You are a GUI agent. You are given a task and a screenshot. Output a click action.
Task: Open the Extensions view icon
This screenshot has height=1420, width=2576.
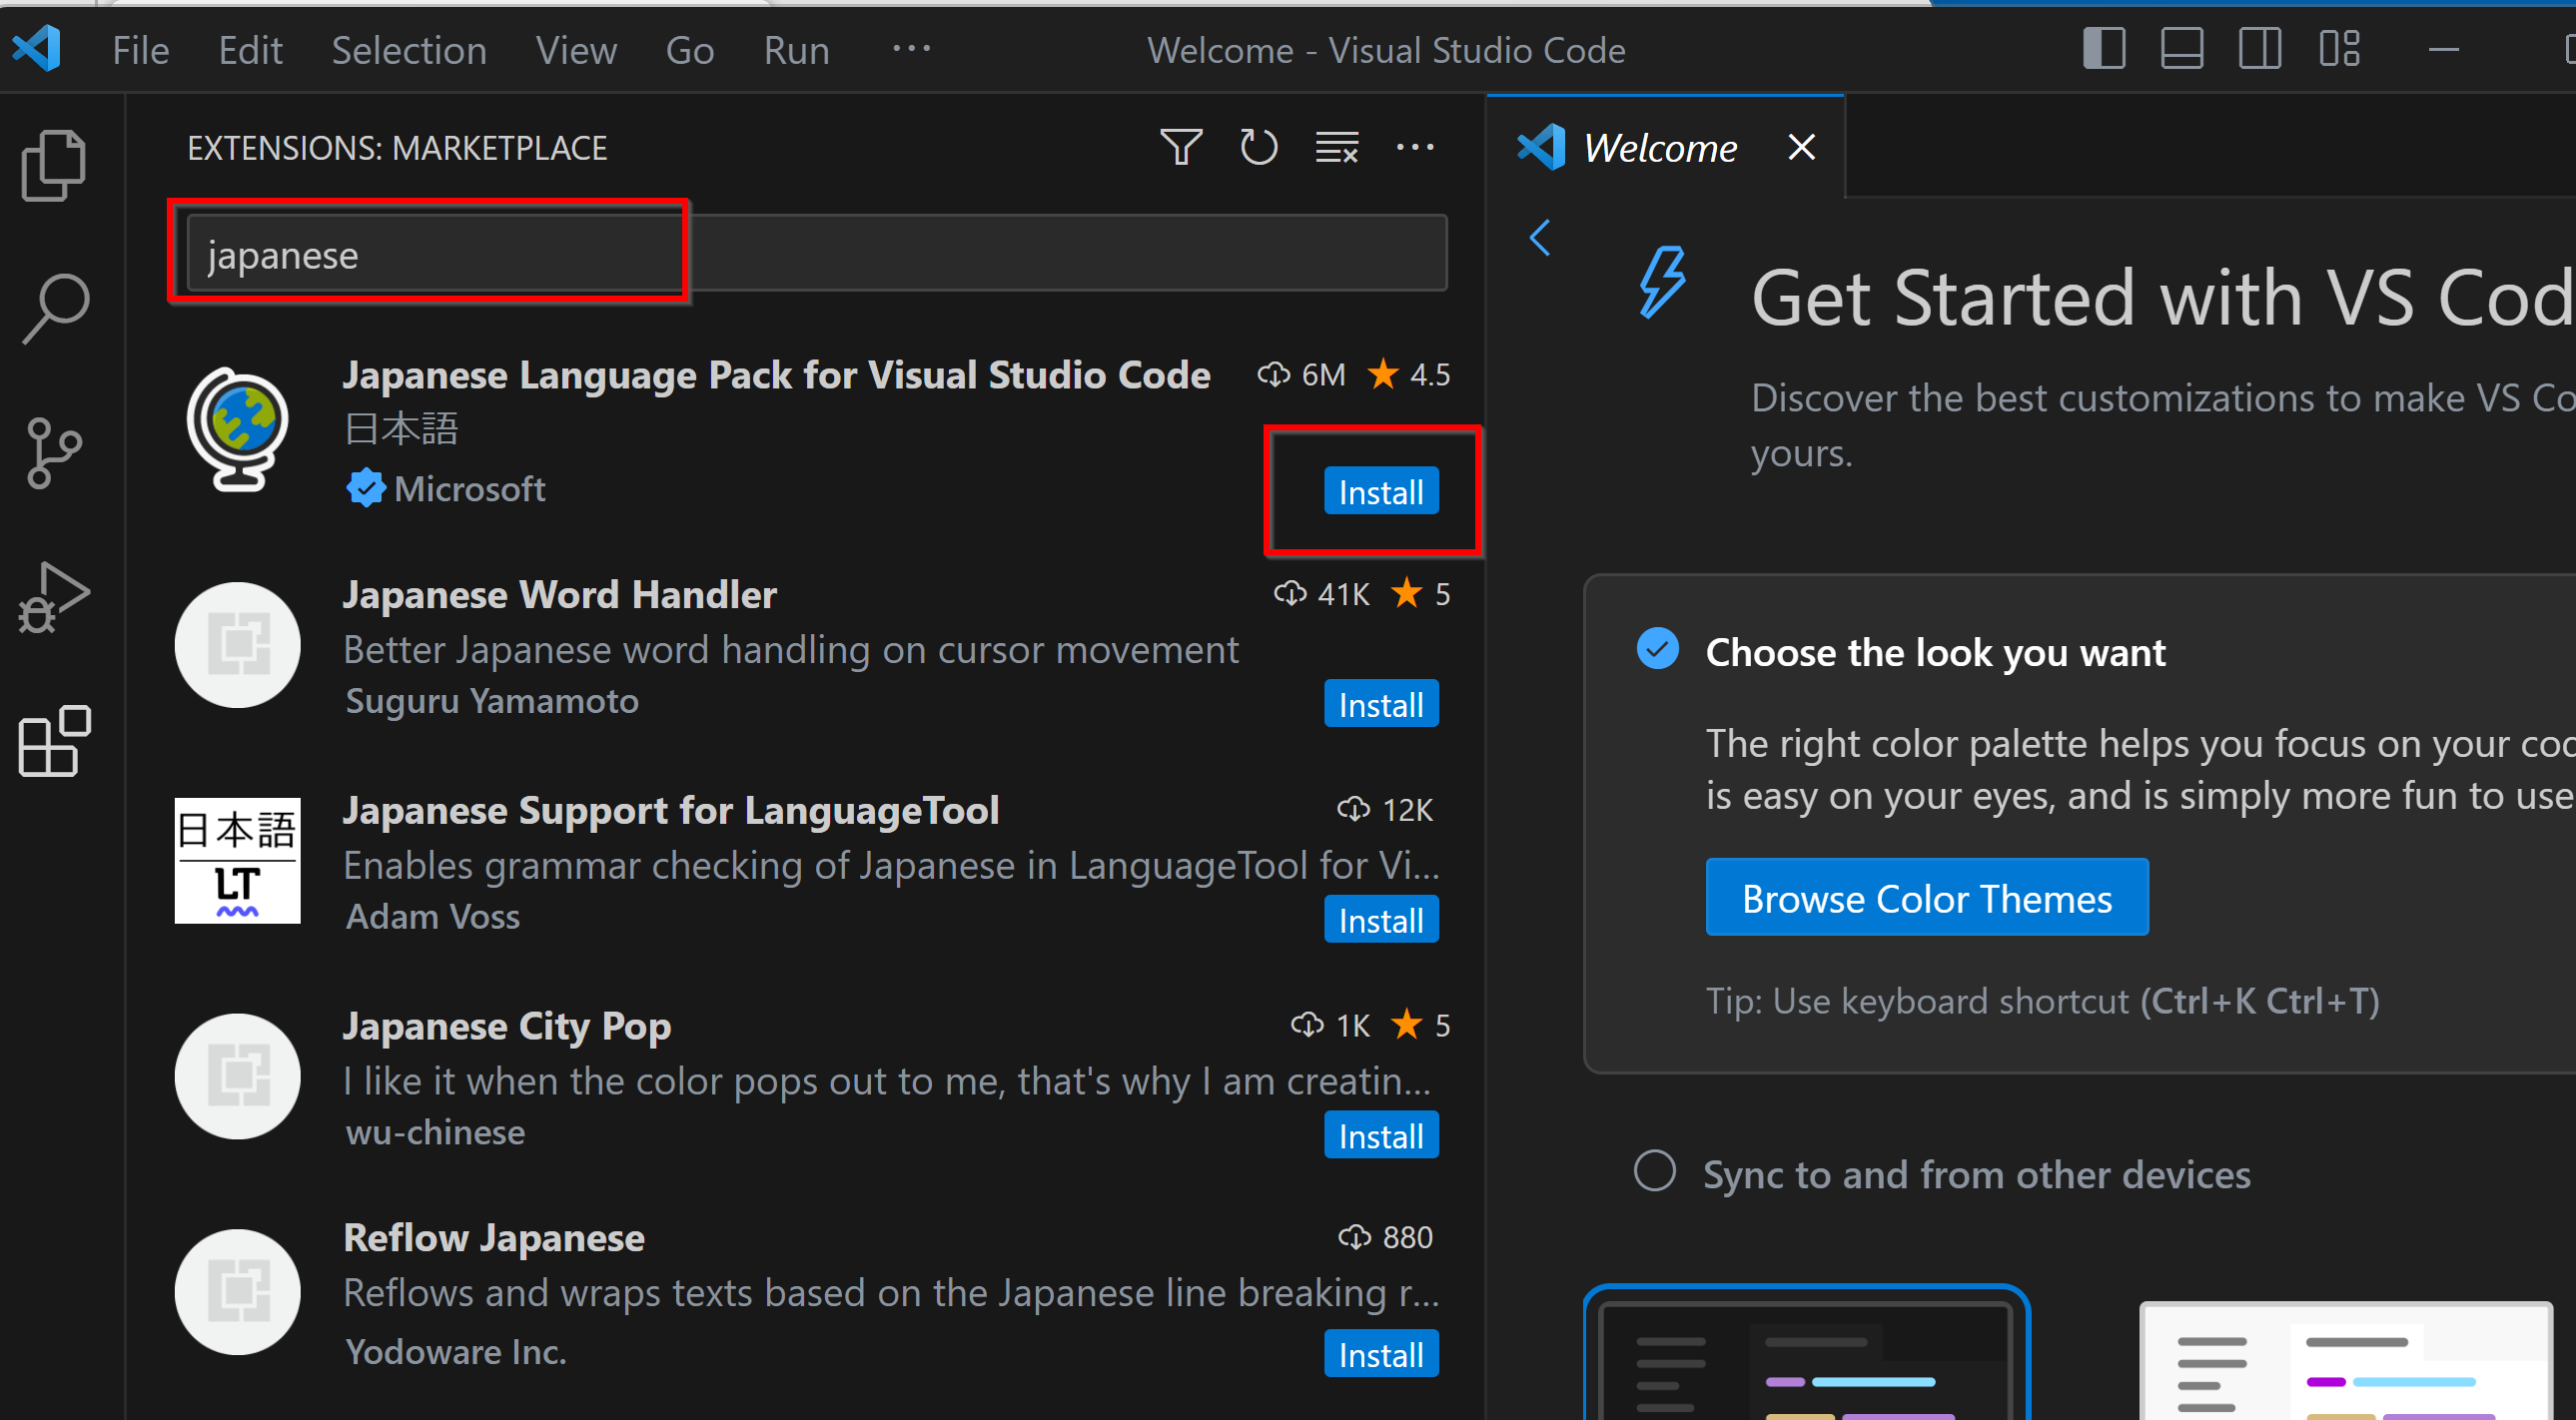[x=54, y=742]
